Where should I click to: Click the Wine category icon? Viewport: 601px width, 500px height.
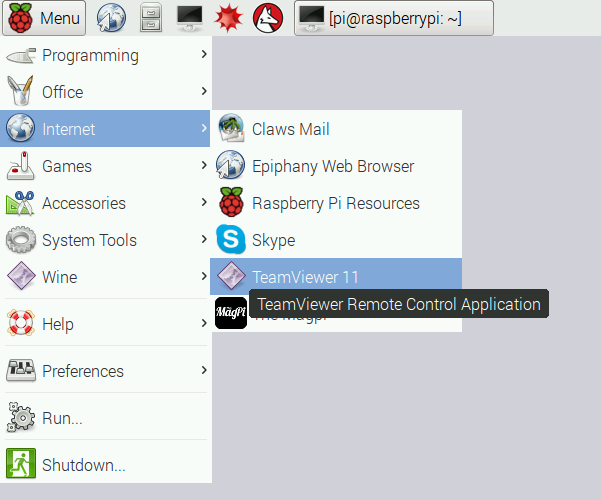tap(21, 276)
